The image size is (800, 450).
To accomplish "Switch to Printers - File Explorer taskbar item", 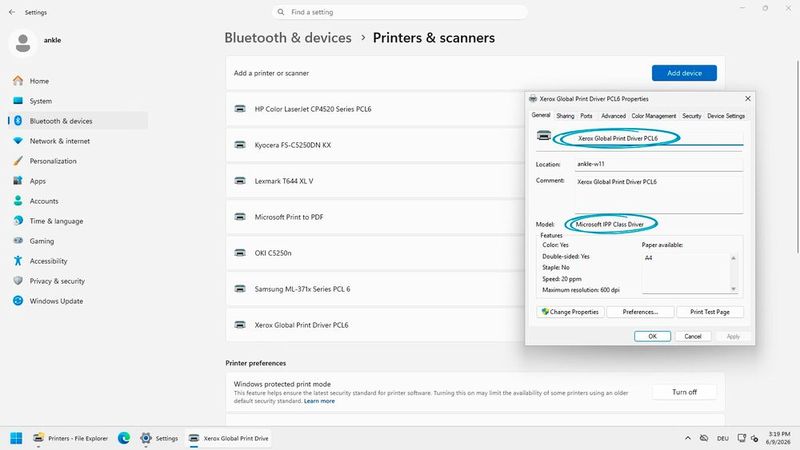I will (70, 438).
